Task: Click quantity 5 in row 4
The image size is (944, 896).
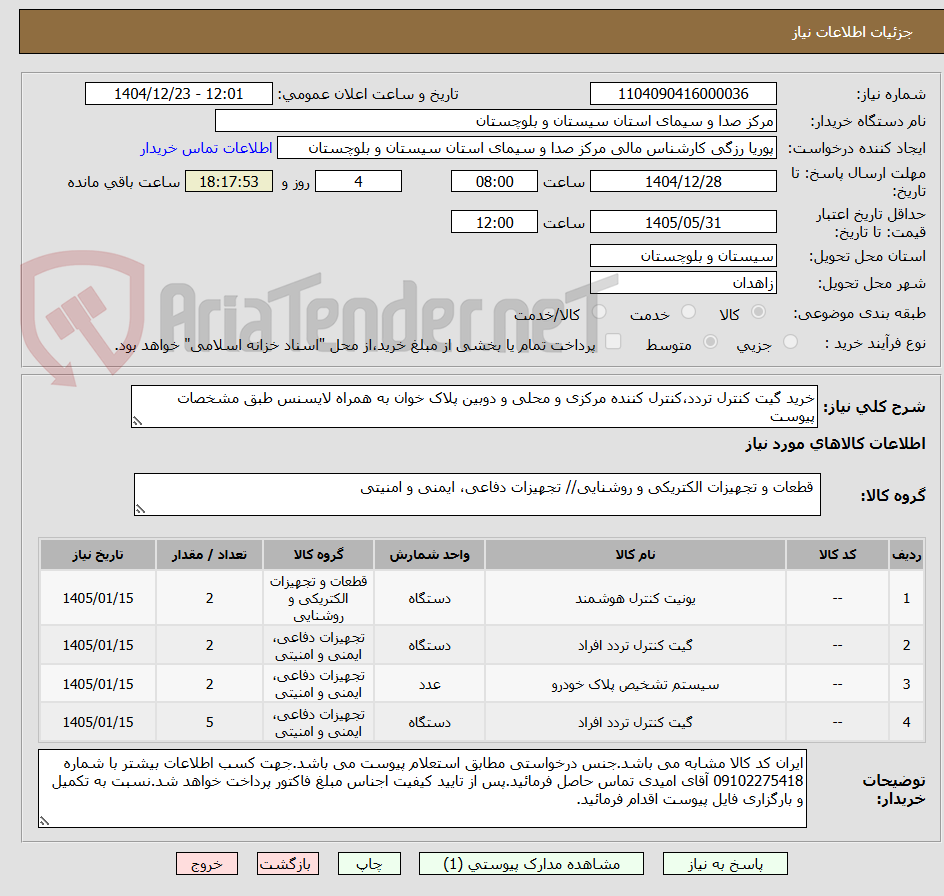Action: [210, 722]
